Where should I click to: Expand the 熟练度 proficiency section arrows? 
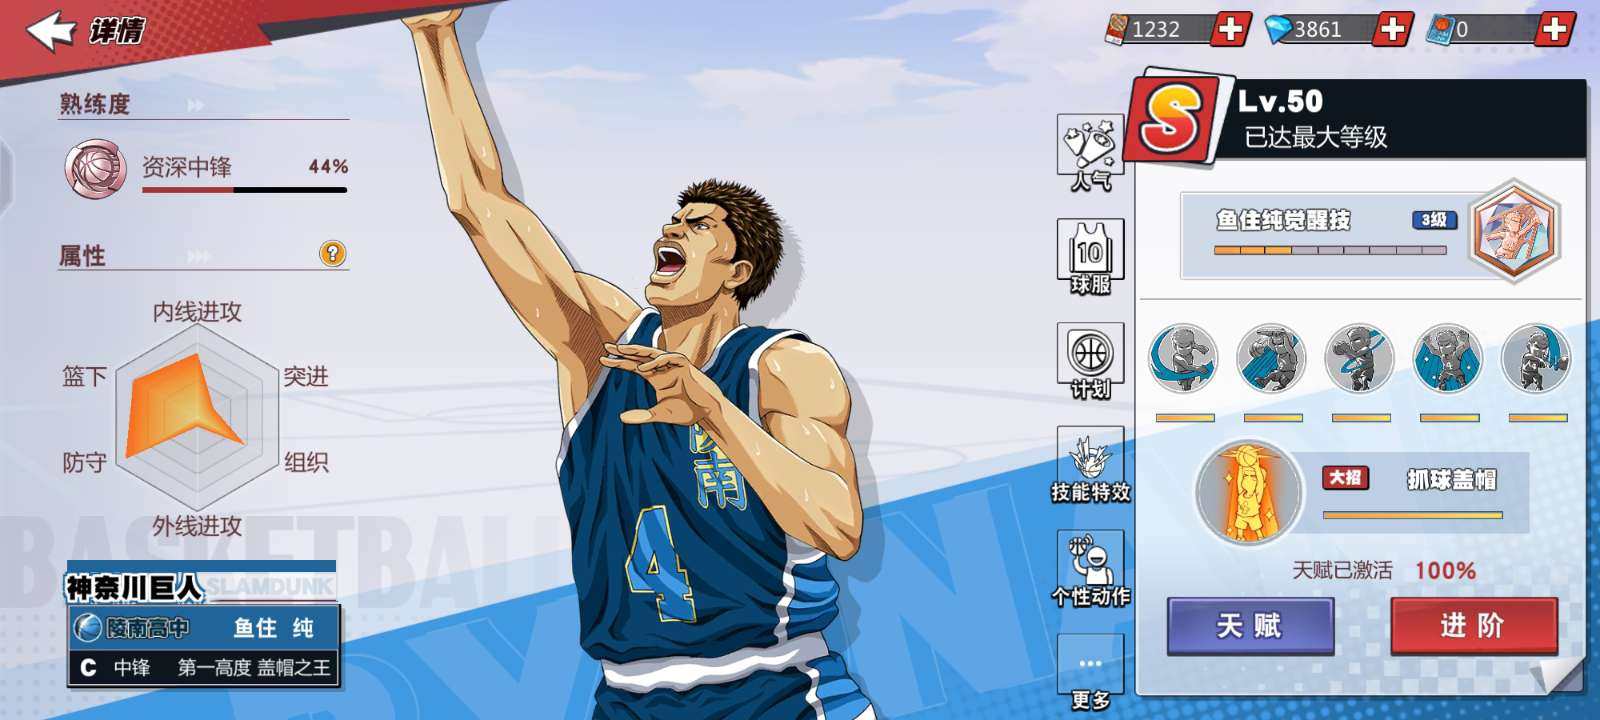[196, 104]
